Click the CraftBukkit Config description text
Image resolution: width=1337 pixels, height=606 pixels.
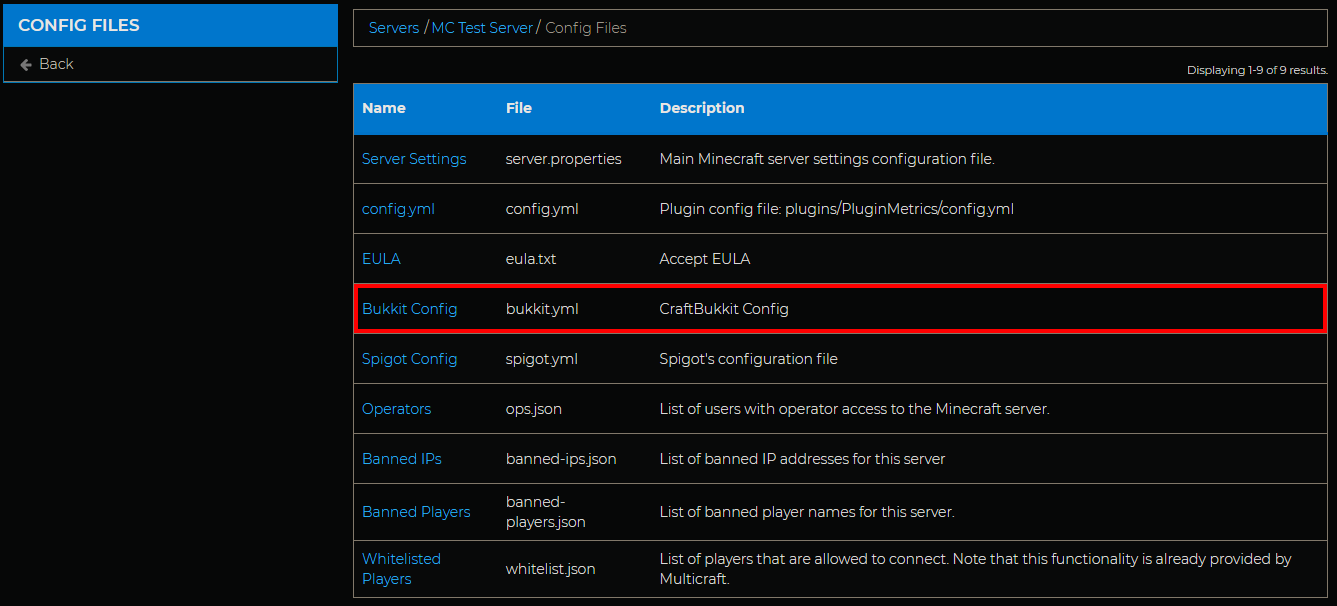click(x=723, y=309)
